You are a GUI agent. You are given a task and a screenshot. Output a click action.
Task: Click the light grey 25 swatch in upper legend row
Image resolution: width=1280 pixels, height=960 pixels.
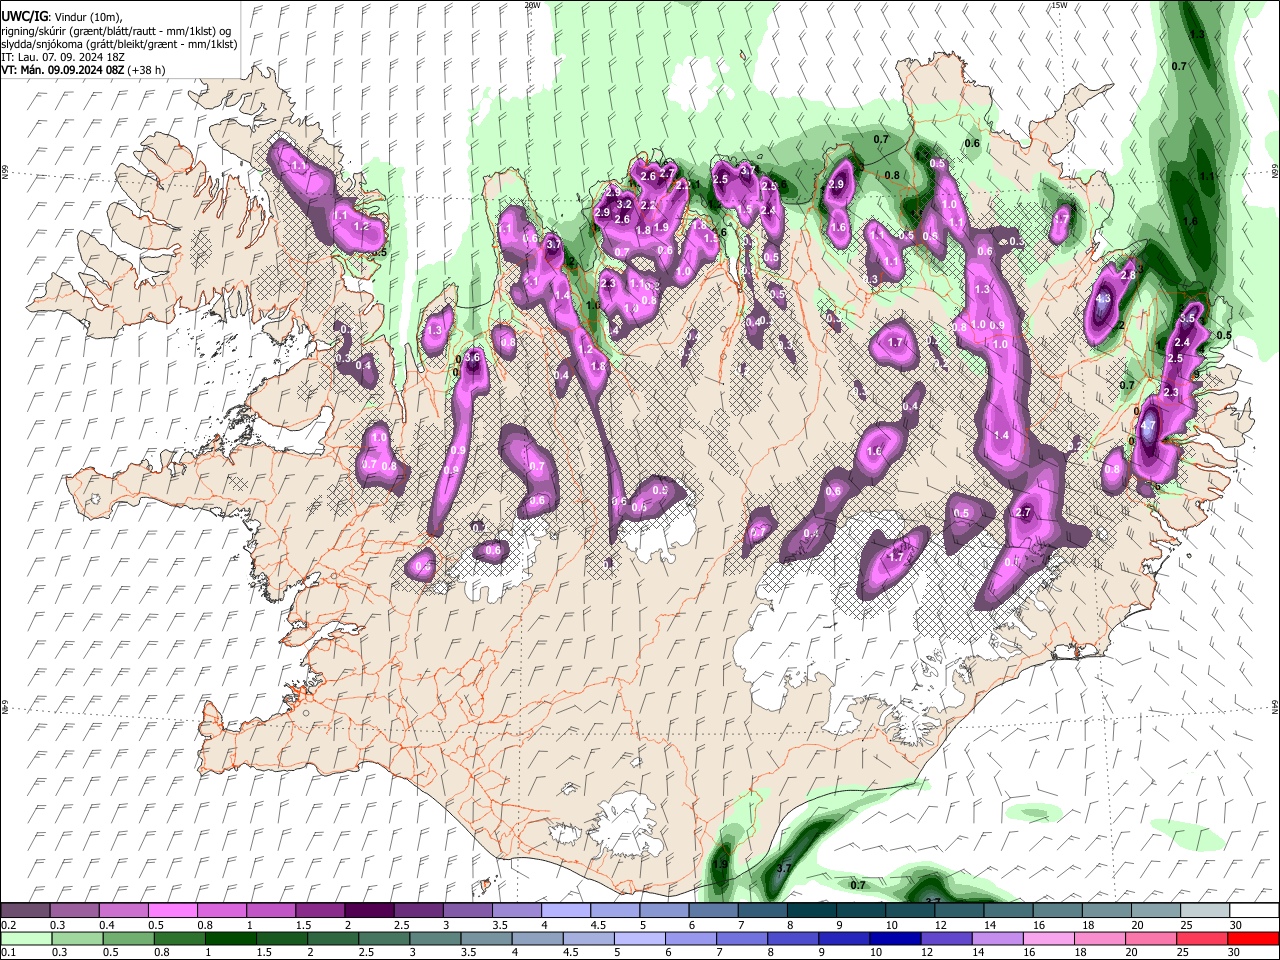click(x=1205, y=911)
